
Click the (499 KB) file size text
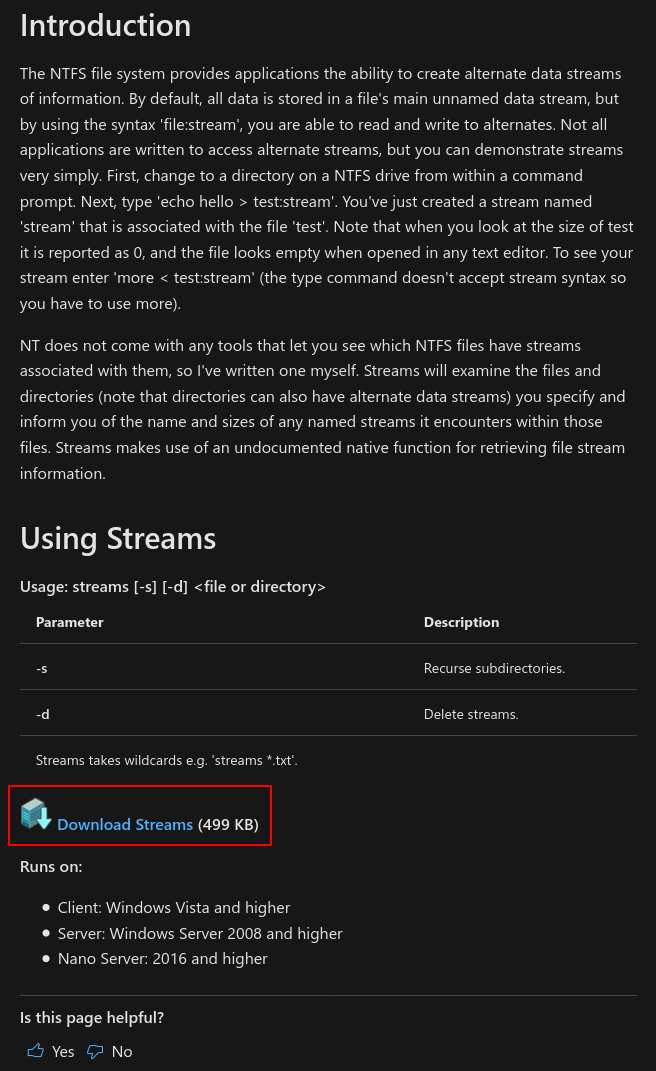[x=228, y=824]
